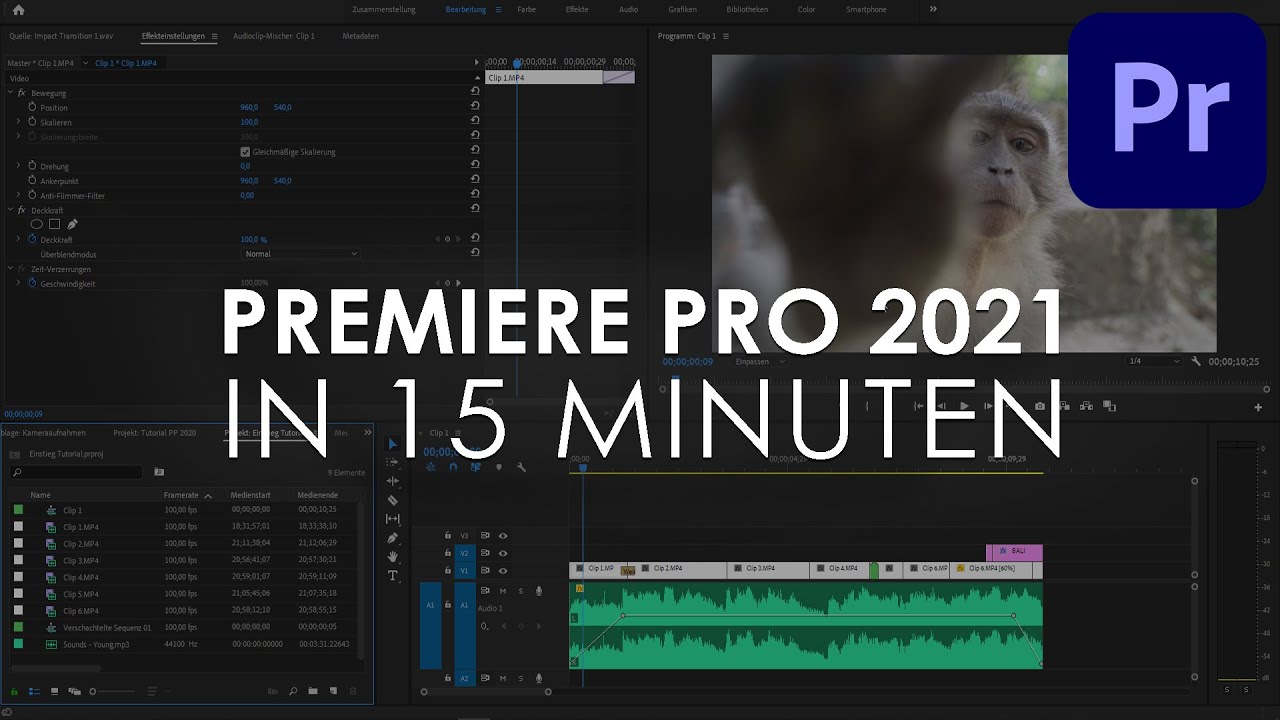This screenshot has width=1280, height=720.
Task: Open timeline wrench display settings
Action: click(521, 467)
